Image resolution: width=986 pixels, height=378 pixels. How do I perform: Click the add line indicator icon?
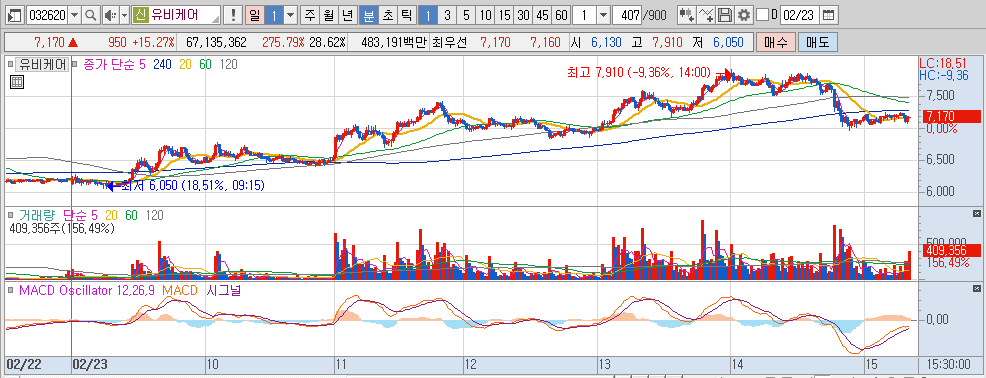coord(707,15)
